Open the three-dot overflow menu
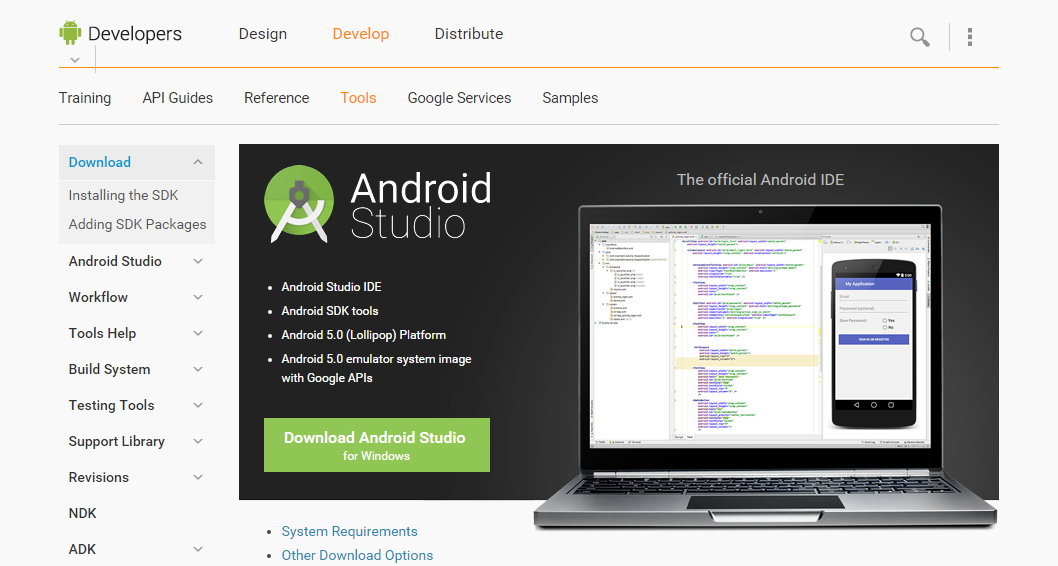This screenshot has width=1058, height=566. click(x=970, y=36)
